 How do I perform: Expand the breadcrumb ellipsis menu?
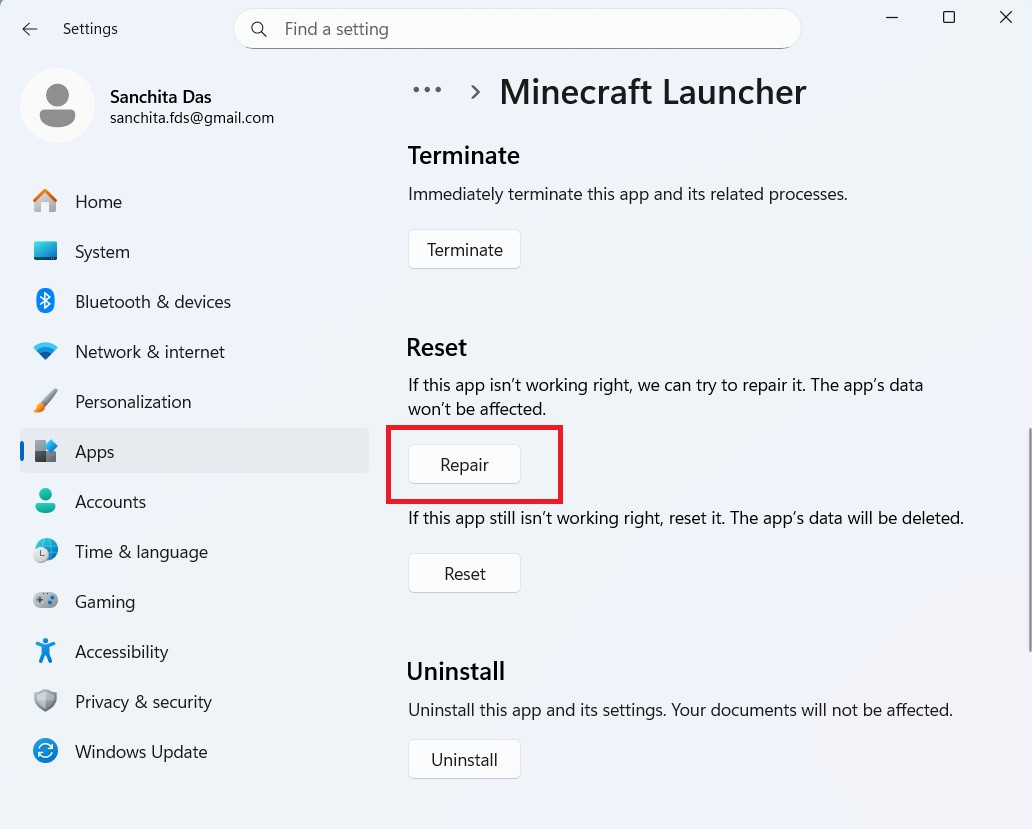[x=427, y=90]
